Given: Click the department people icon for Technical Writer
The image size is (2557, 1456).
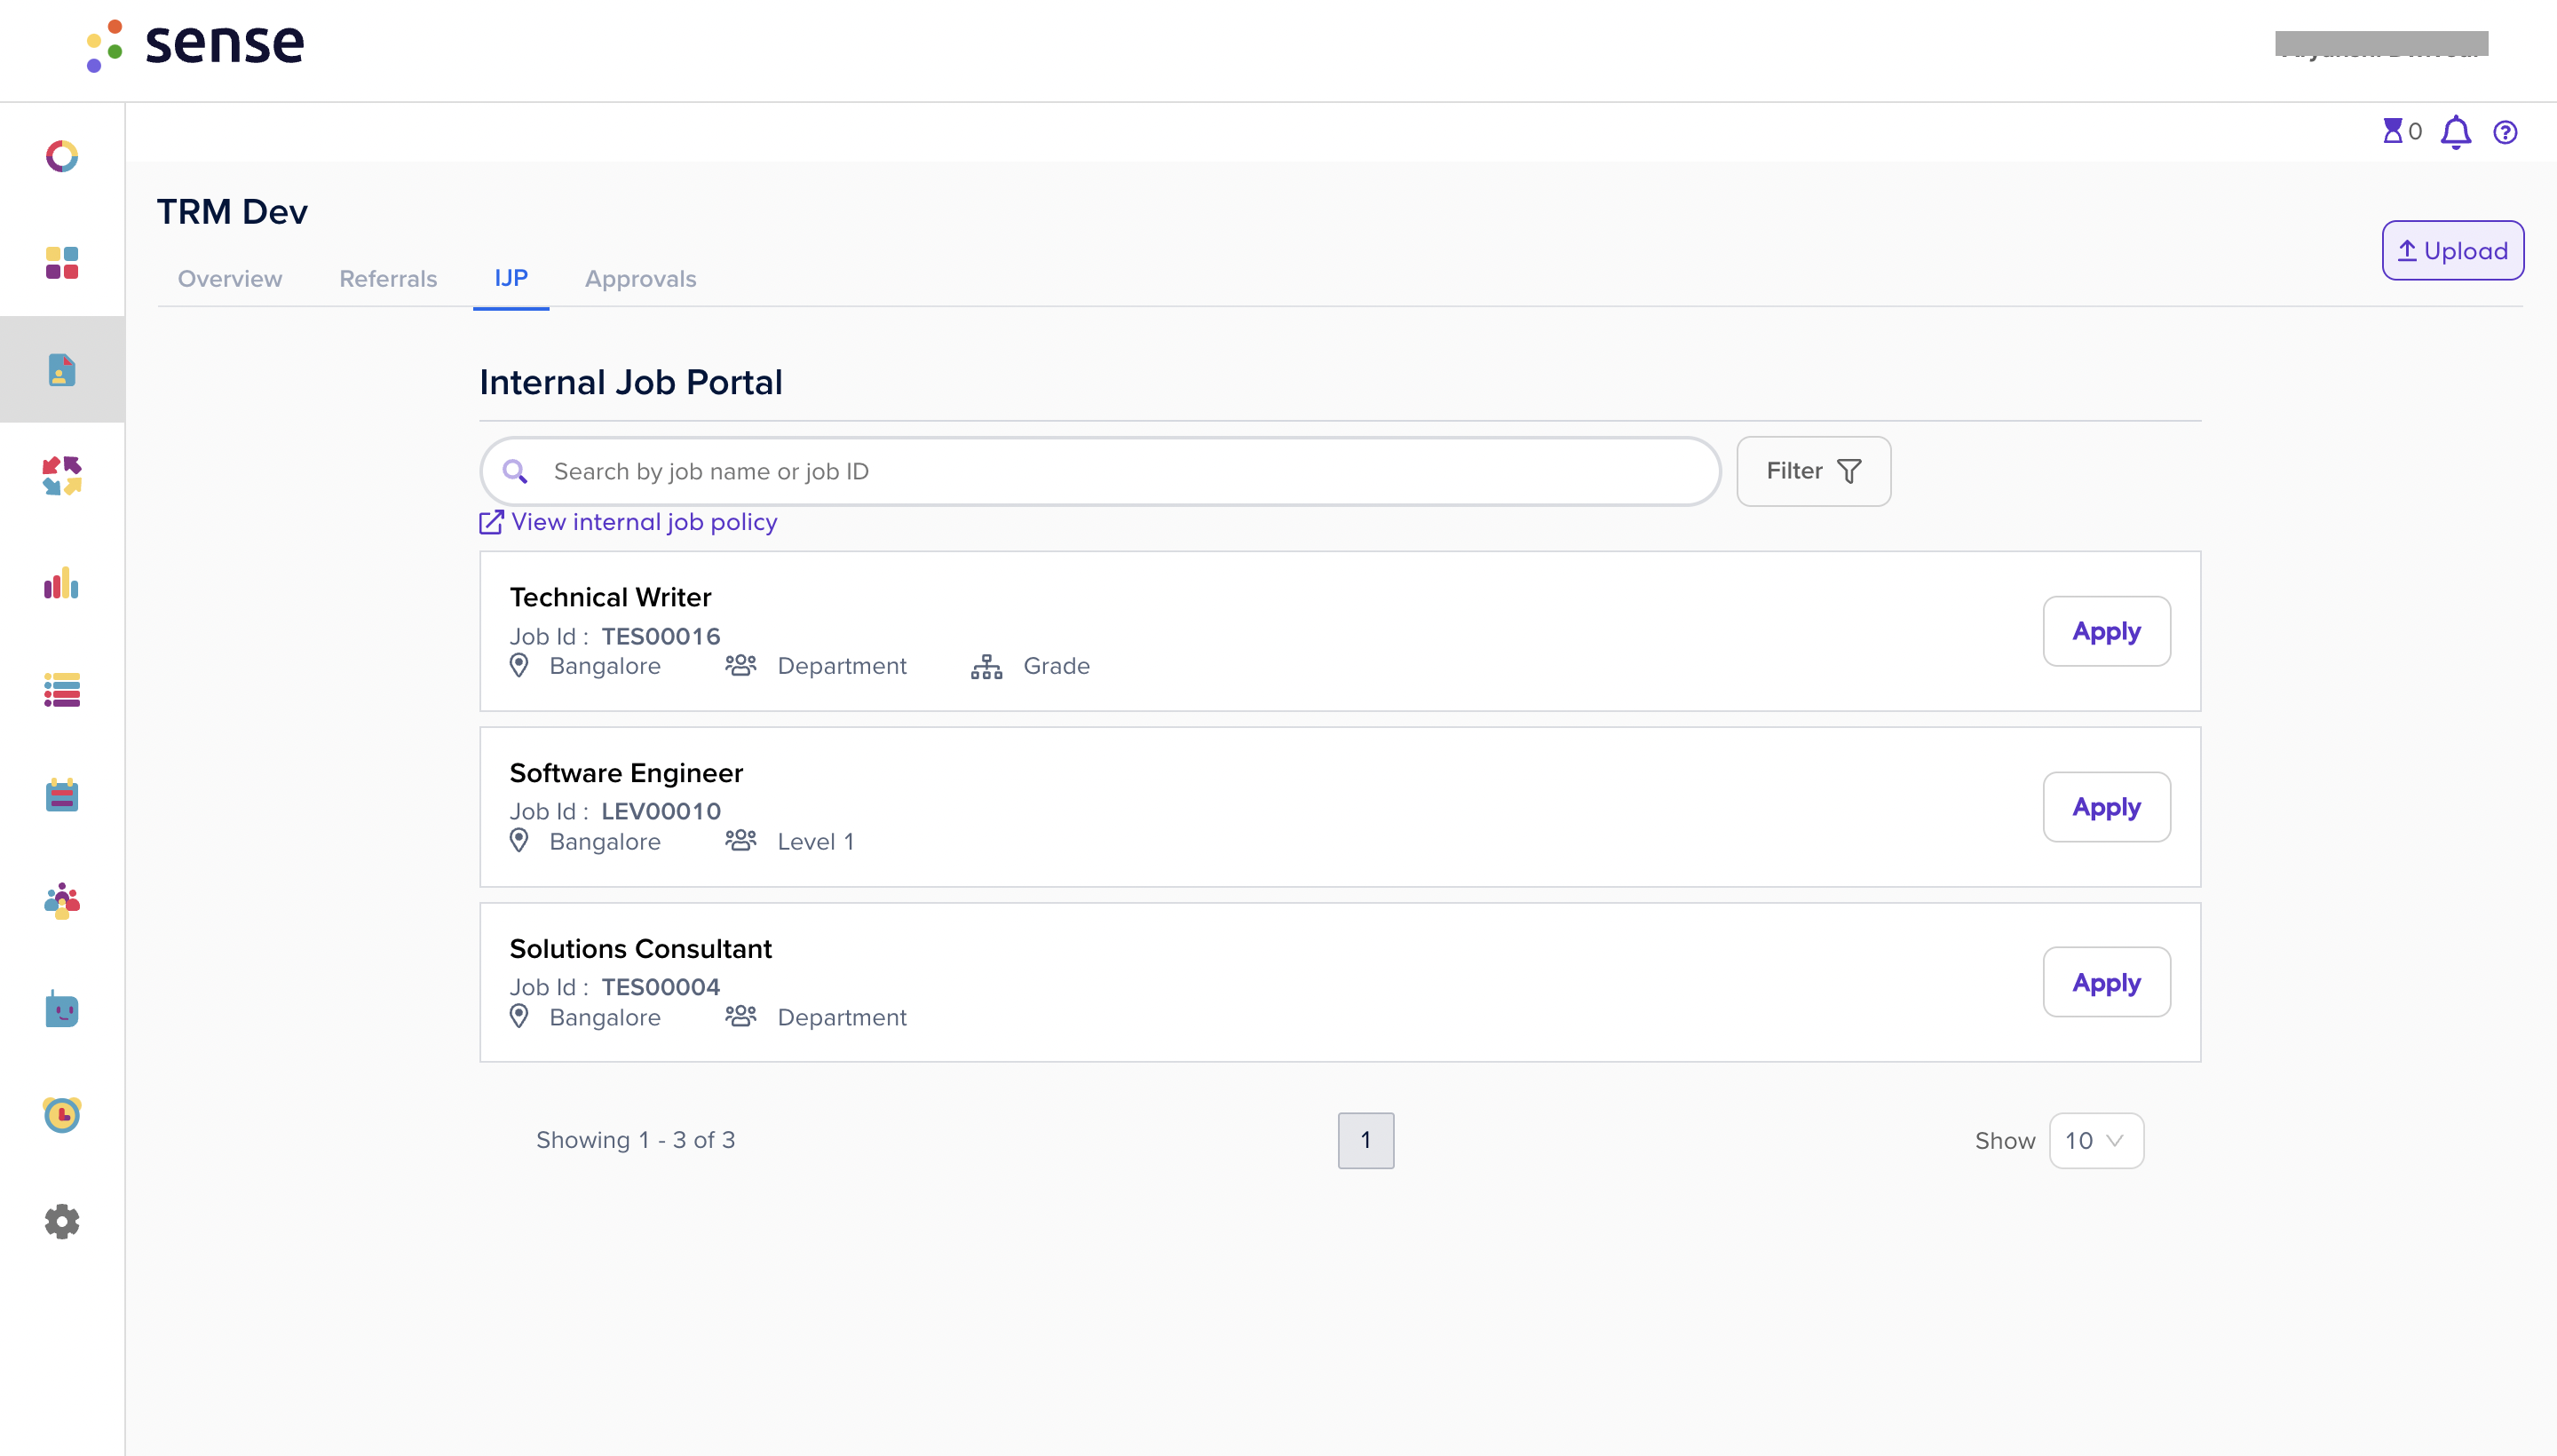Looking at the screenshot, I should pyautogui.click(x=740, y=665).
